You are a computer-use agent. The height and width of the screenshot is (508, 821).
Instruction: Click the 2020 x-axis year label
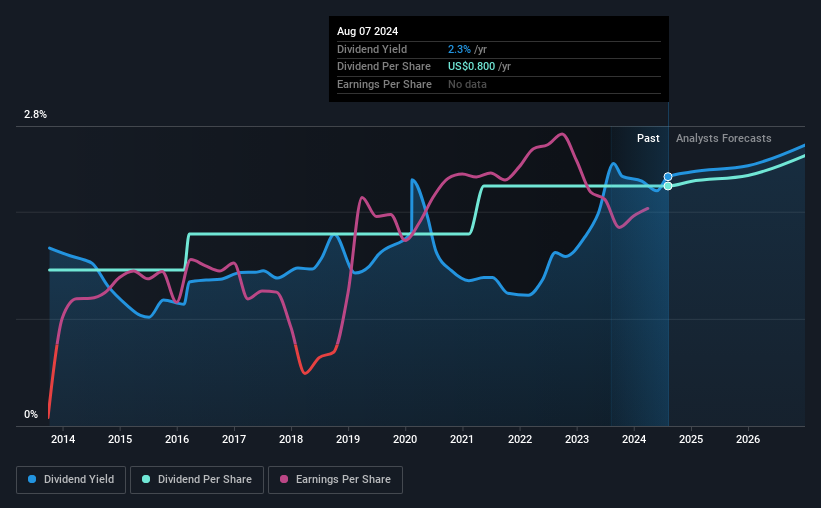pyautogui.click(x=405, y=439)
